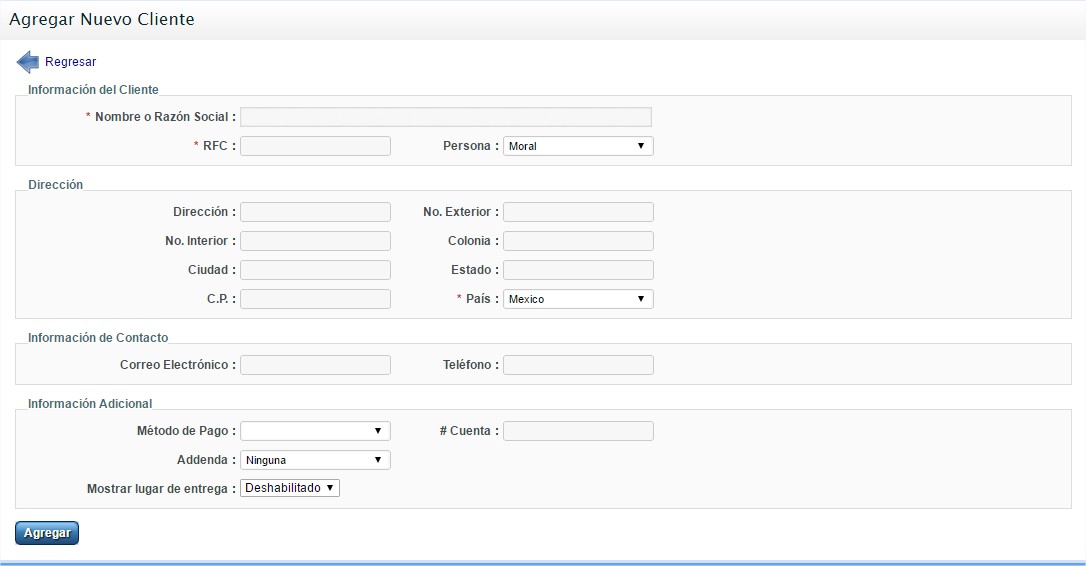The height and width of the screenshot is (566, 1086).
Task: Expand the Addenda dropdown
Action: point(315,460)
